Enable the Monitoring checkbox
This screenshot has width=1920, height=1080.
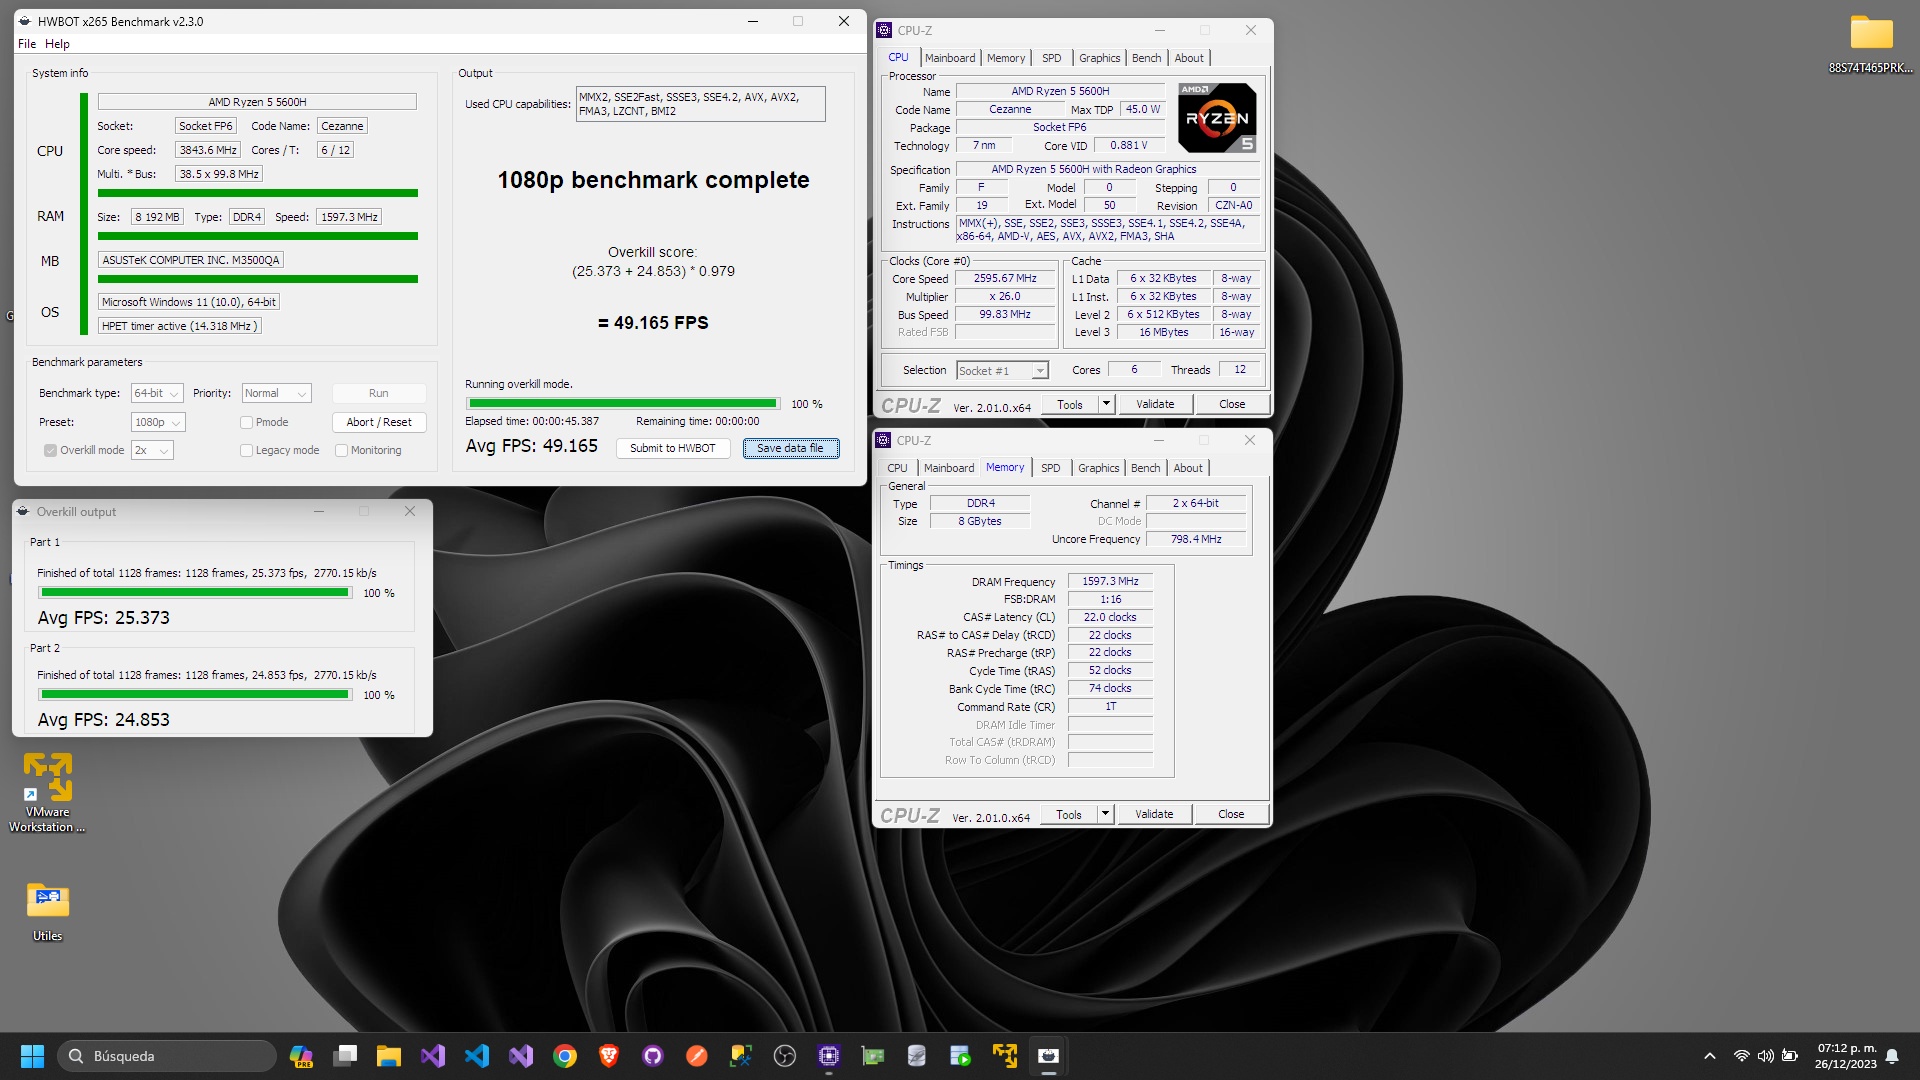click(341, 450)
